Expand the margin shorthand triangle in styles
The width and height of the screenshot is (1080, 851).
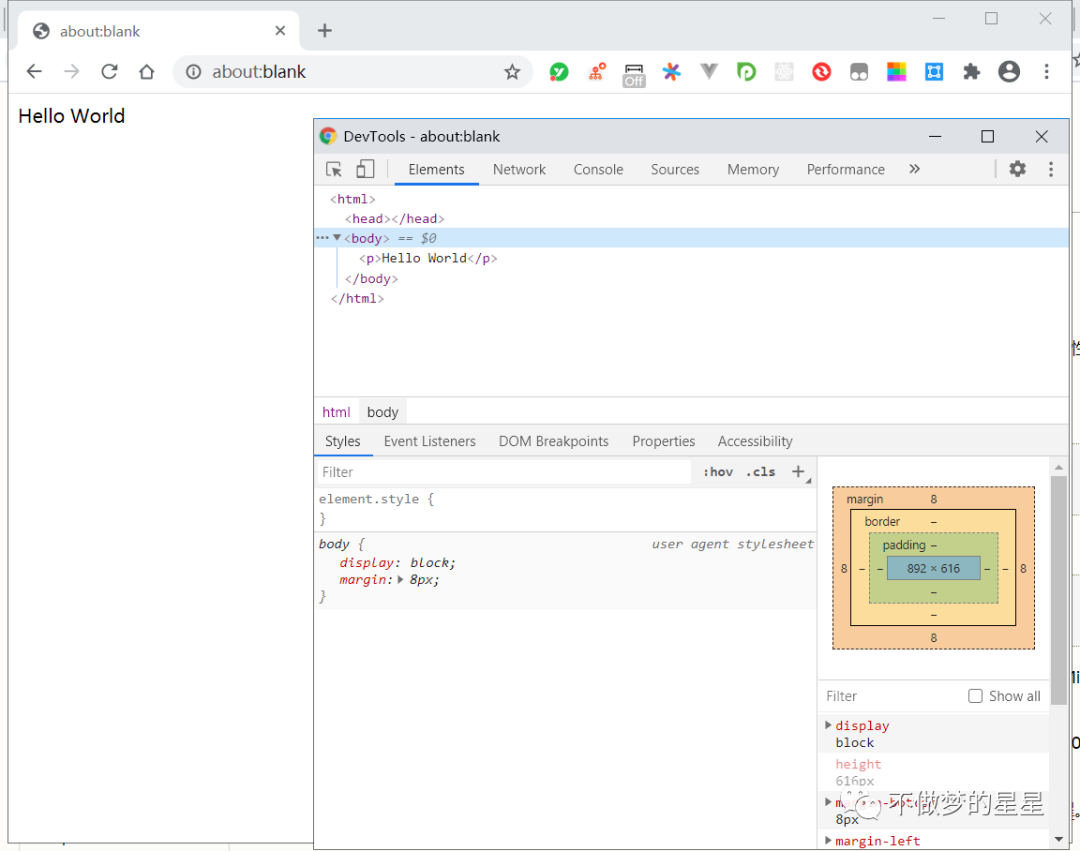400,580
